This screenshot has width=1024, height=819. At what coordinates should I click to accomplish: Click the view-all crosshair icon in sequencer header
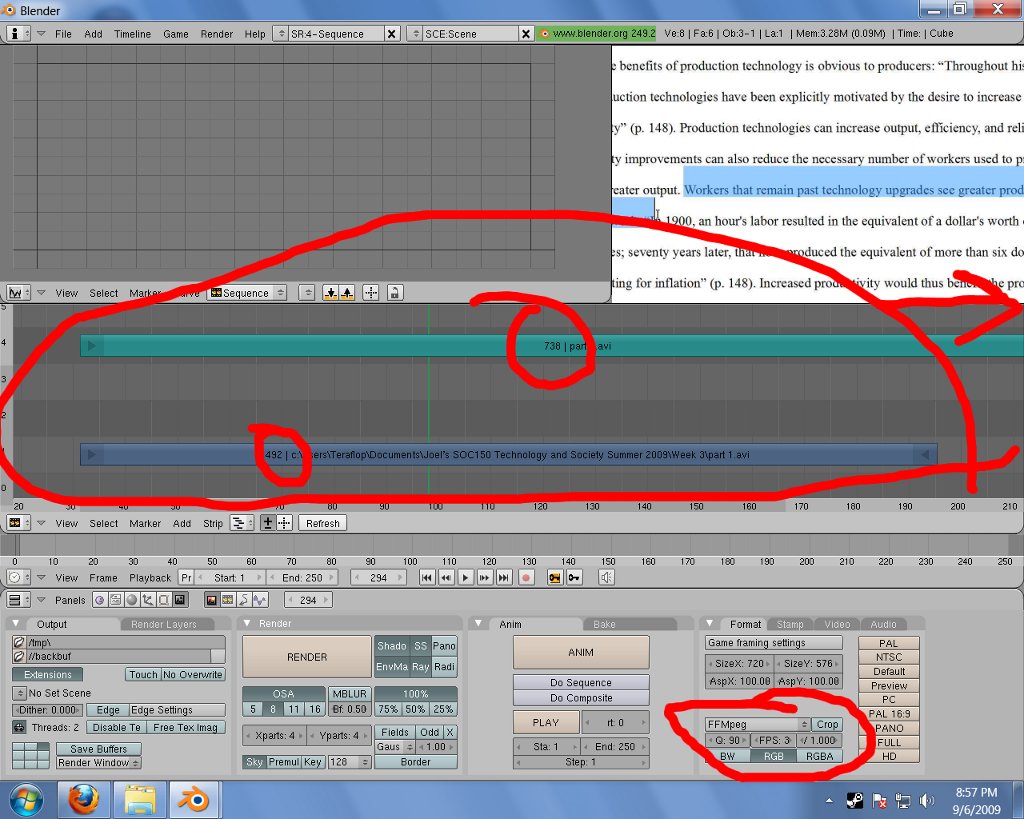click(284, 523)
